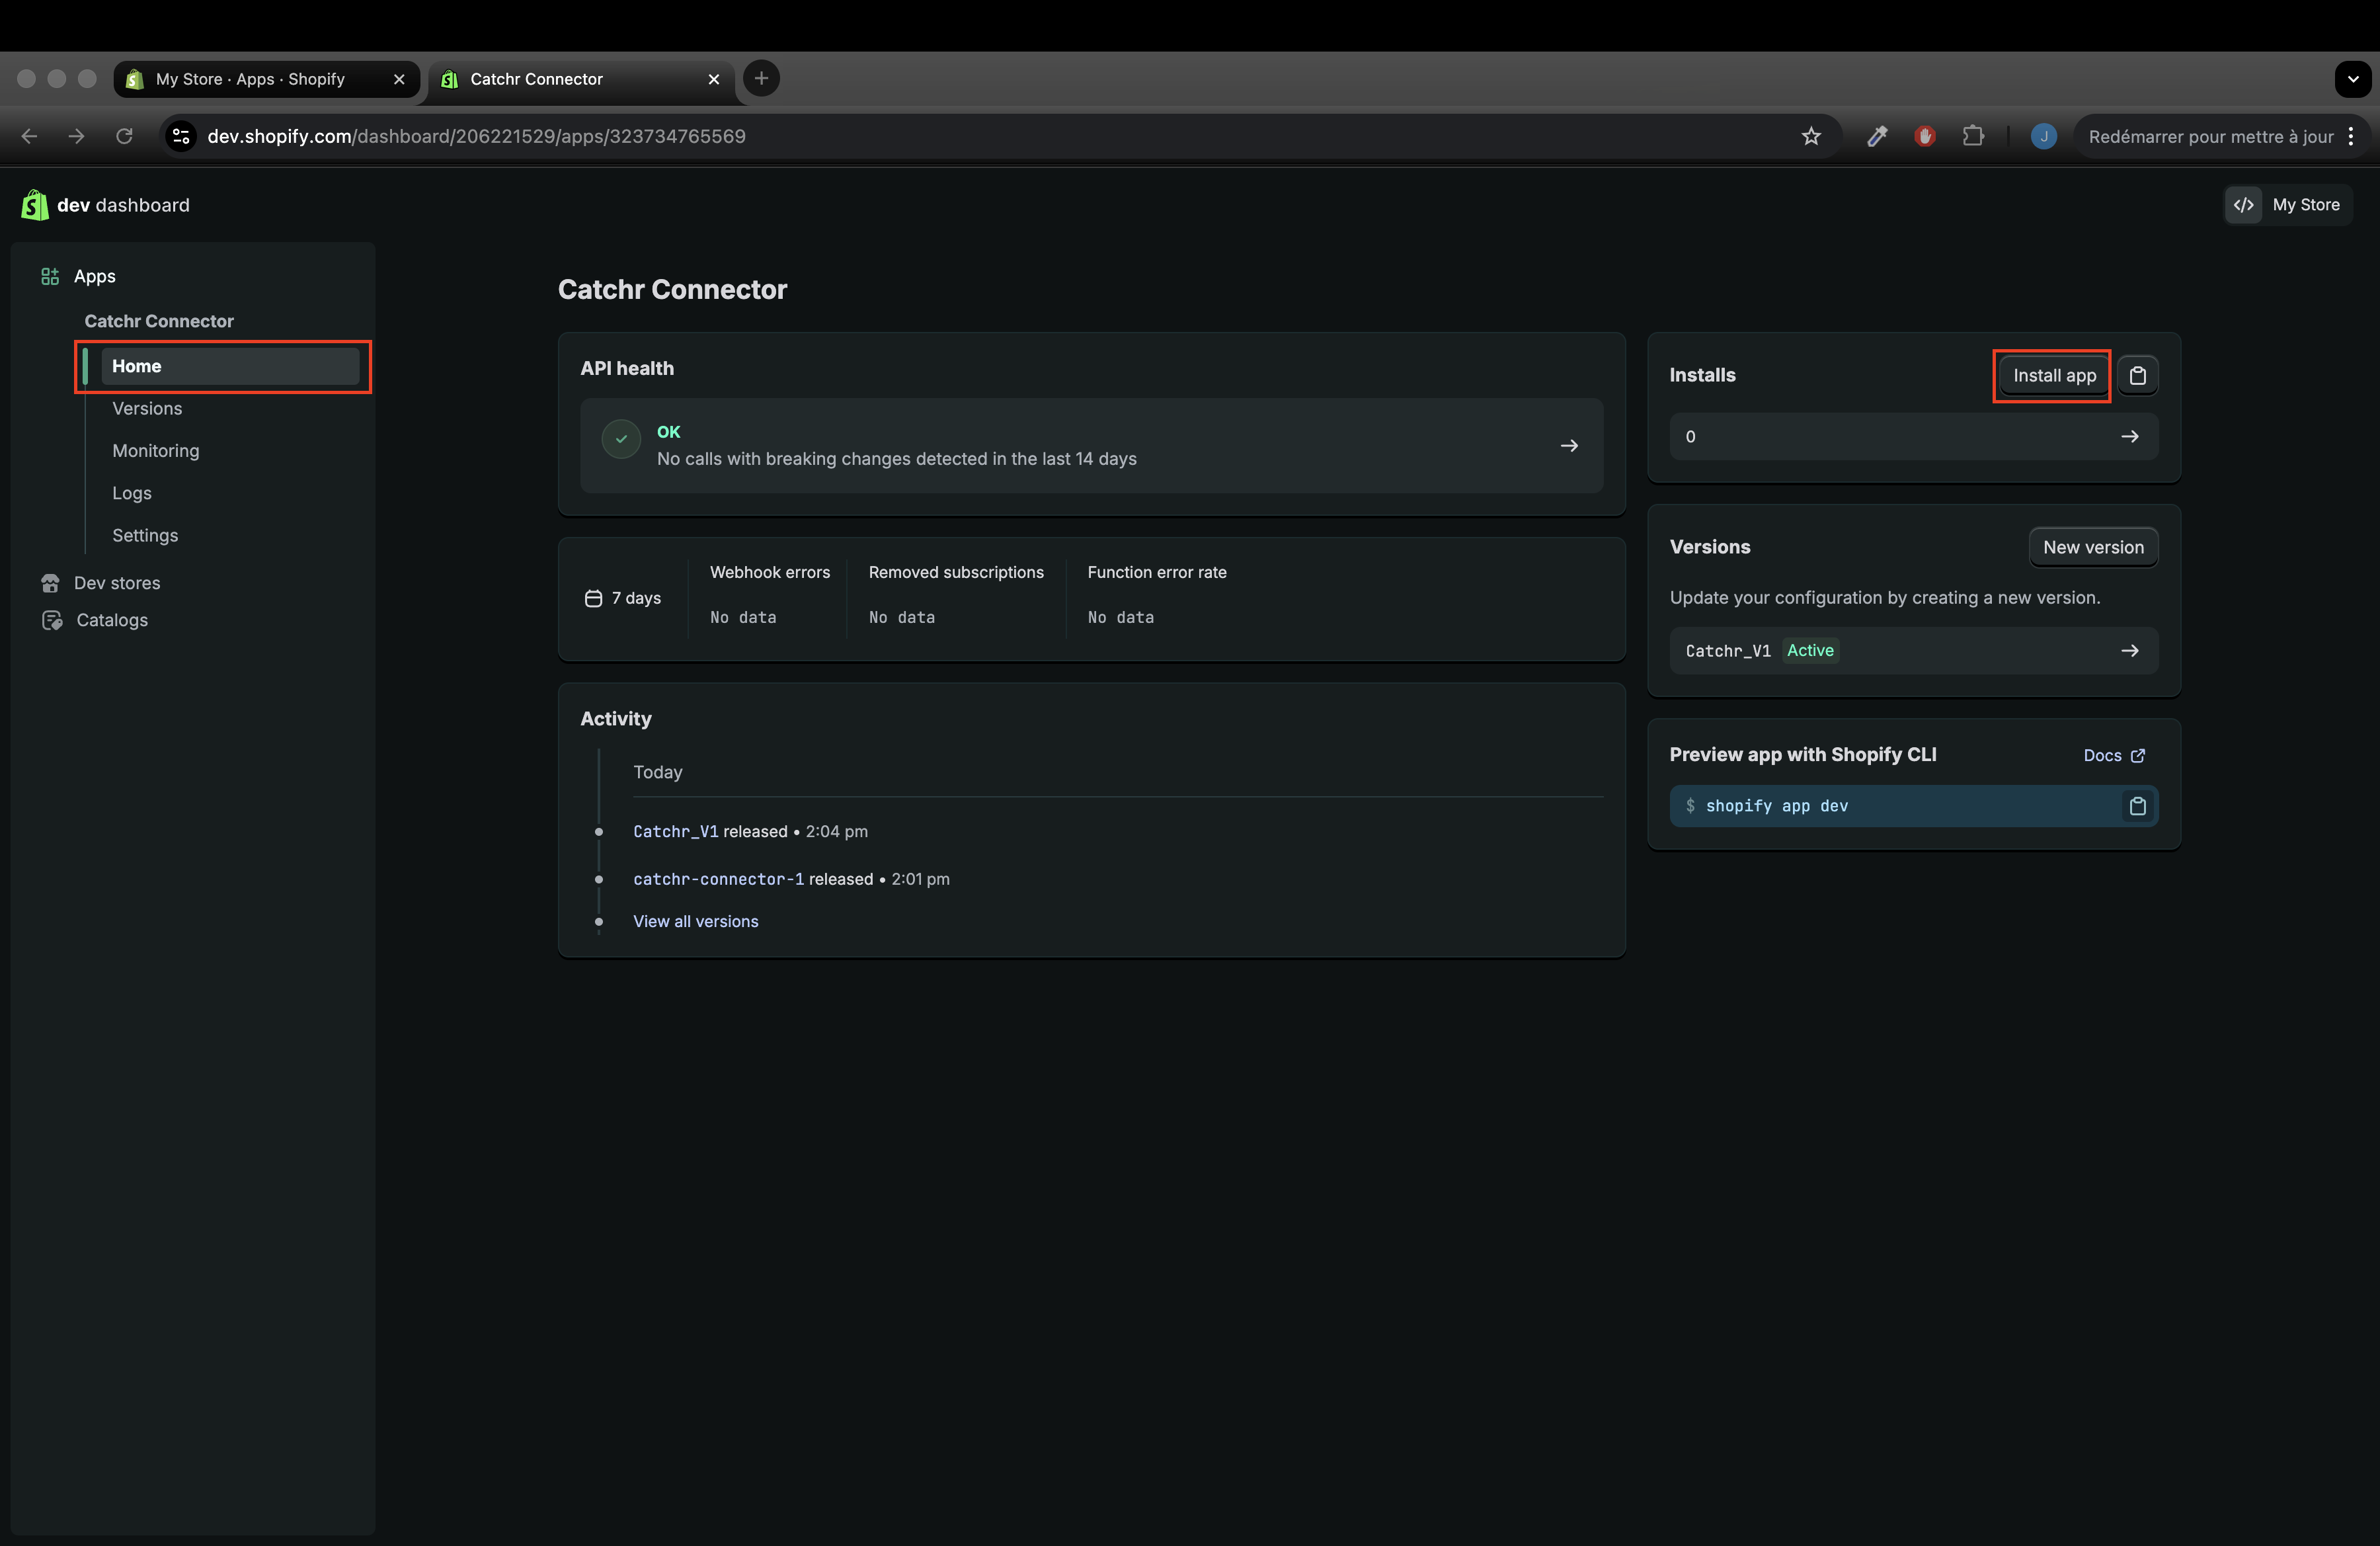Copy the shopify app dev command
The image size is (2380, 1546).
click(2137, 806)
